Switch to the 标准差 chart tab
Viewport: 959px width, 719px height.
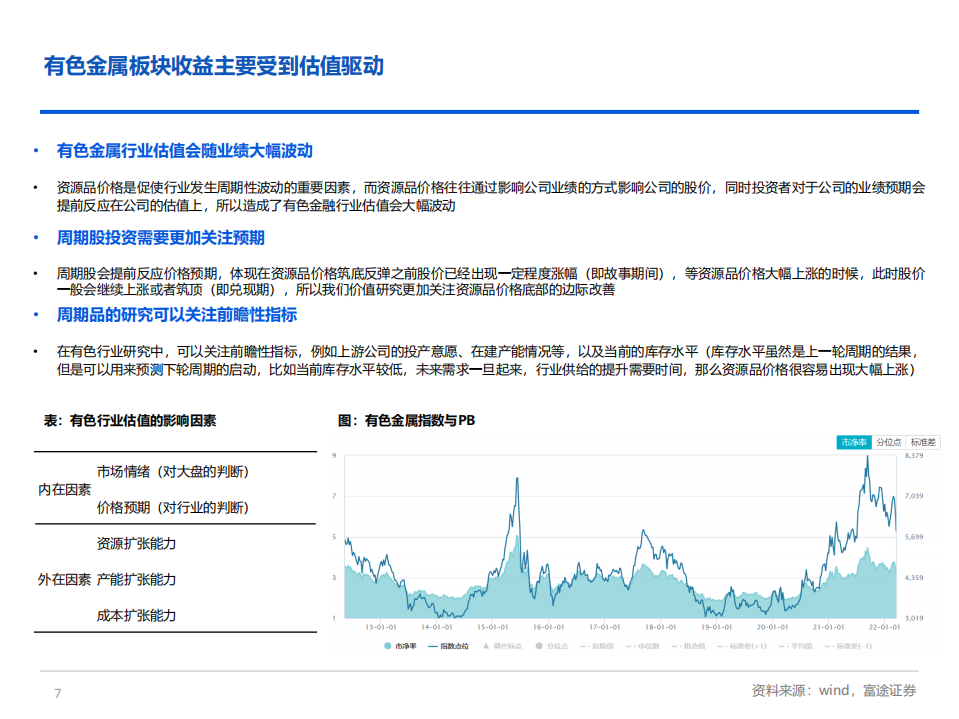923,441
